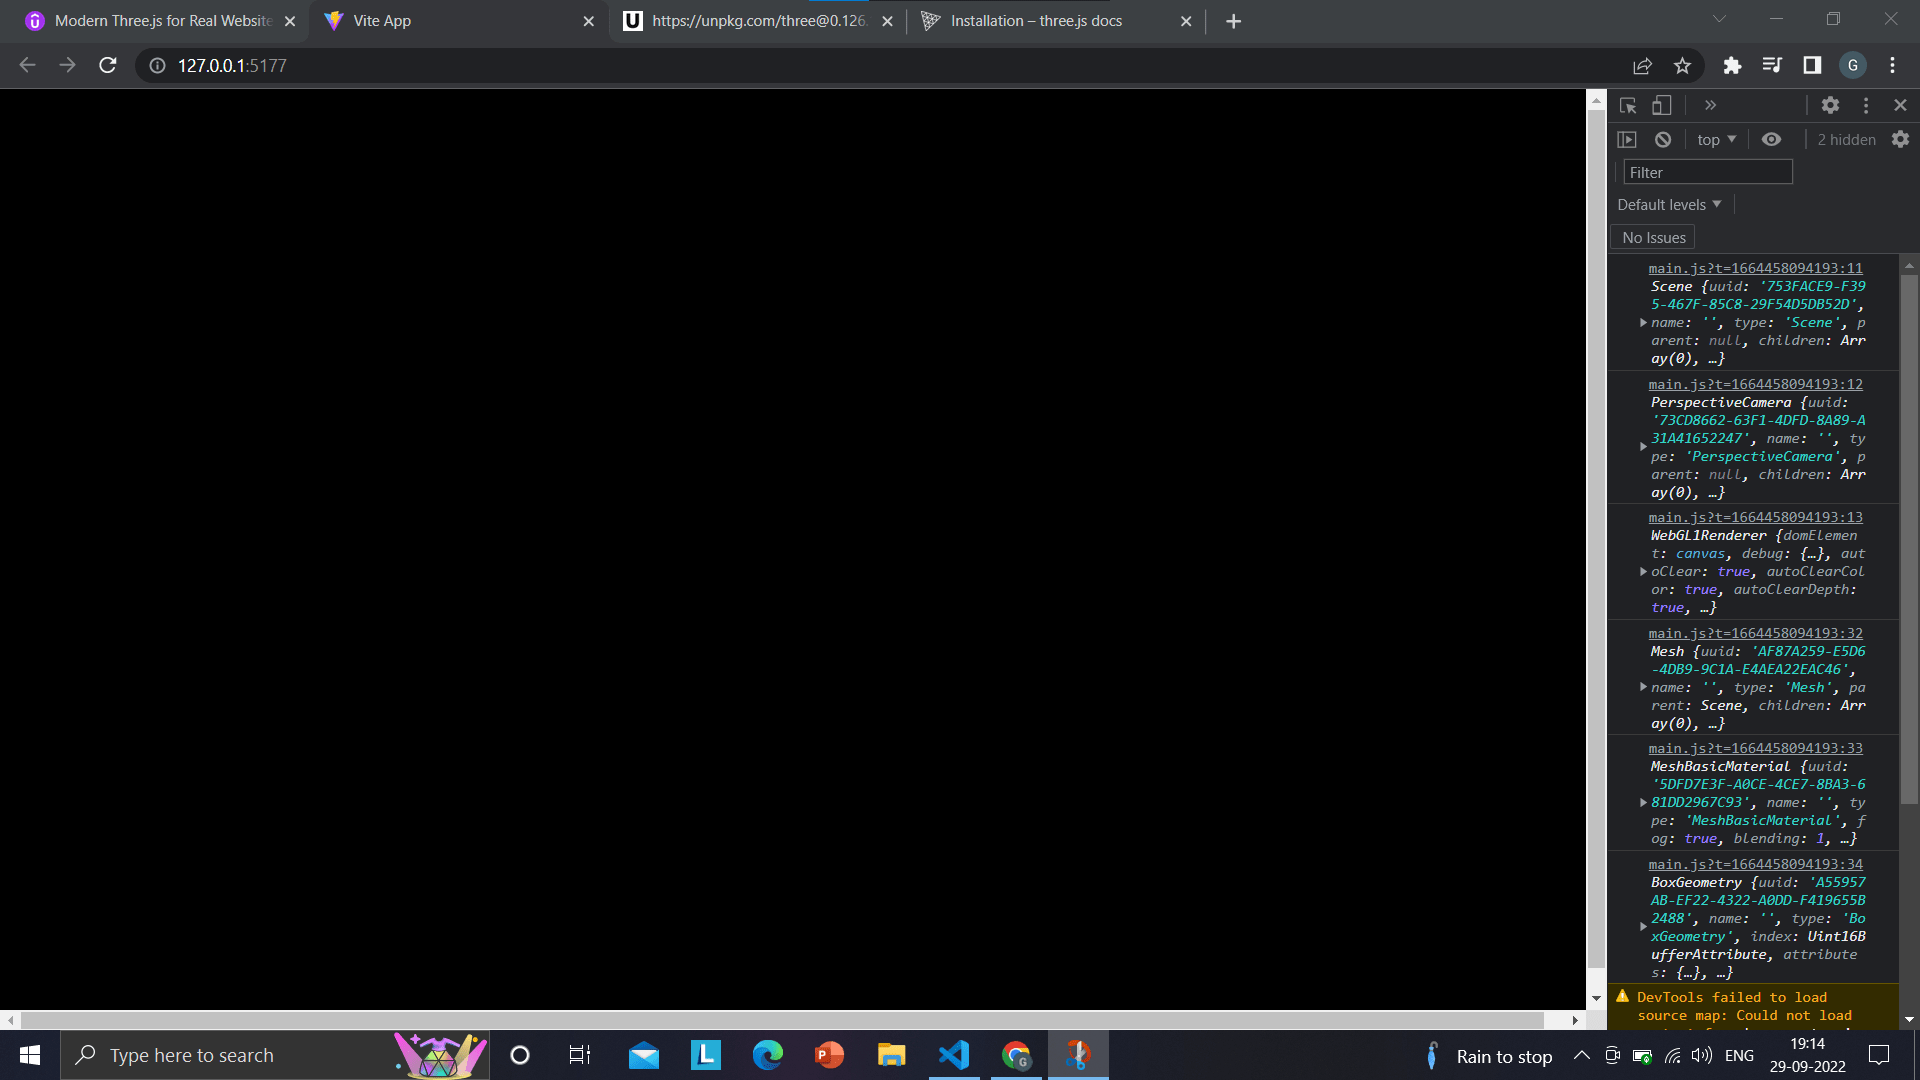Toggle device toolbar emulation icon
The height and width of the screenshot is (1080, 1920).
click(x=1661, y=105)
